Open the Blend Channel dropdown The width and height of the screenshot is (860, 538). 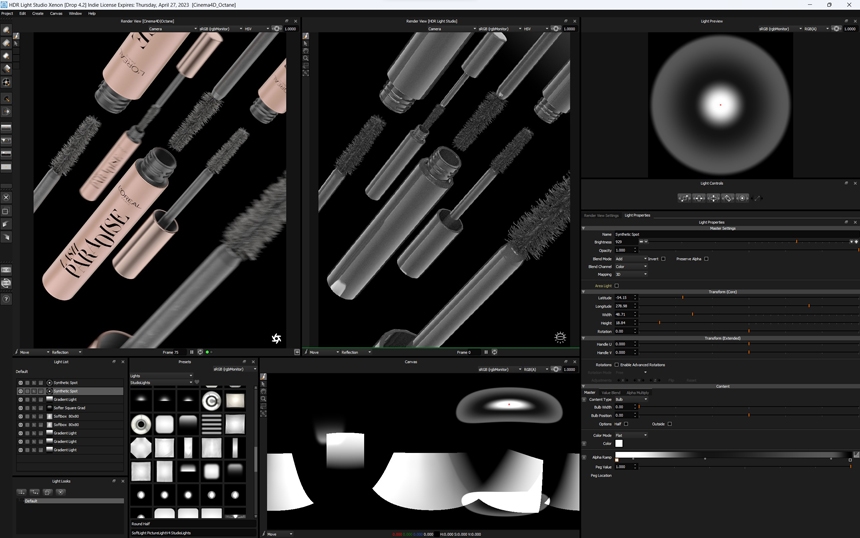tap(631, 267)
